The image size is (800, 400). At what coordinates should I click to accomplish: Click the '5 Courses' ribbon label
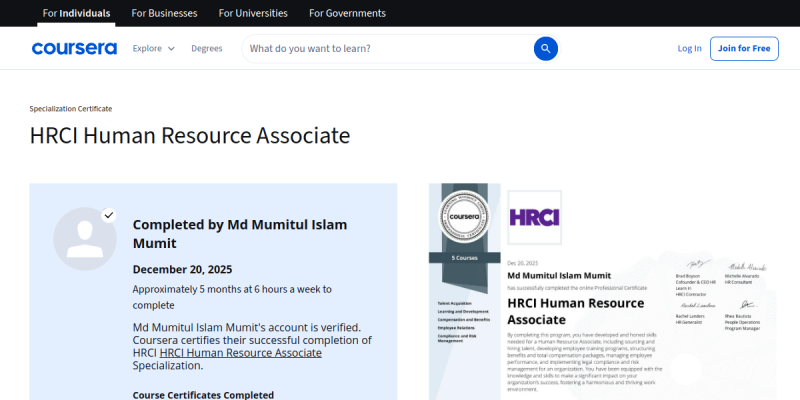point(464,258)
